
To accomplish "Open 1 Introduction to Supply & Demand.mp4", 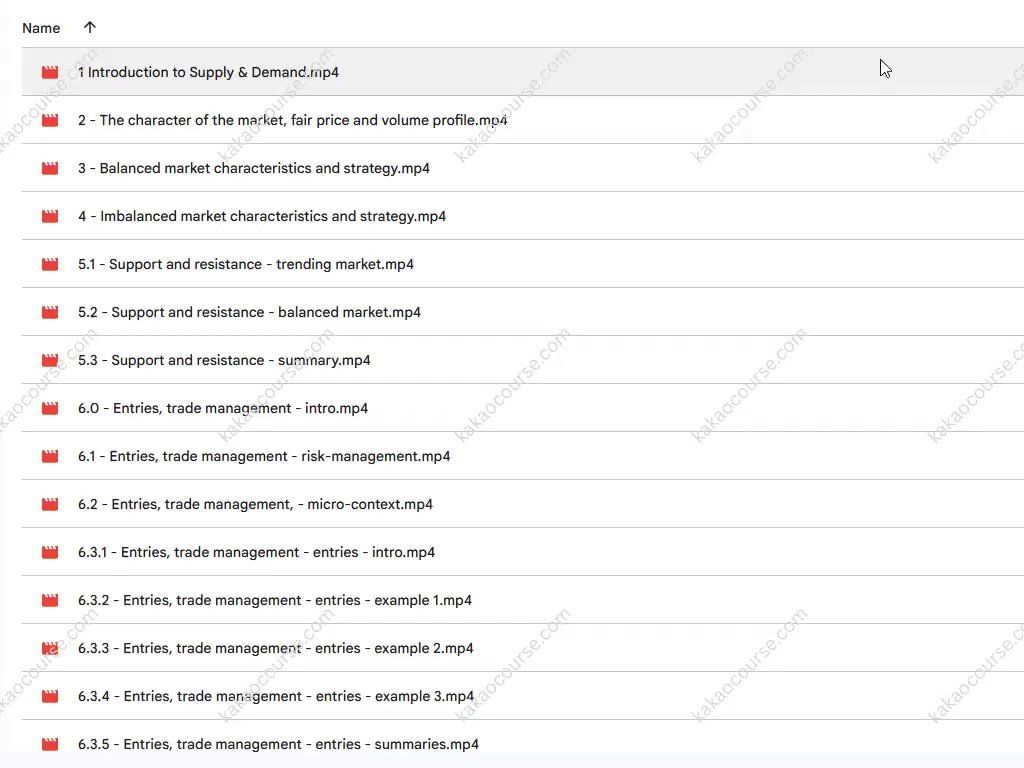I will coord(208,72).
